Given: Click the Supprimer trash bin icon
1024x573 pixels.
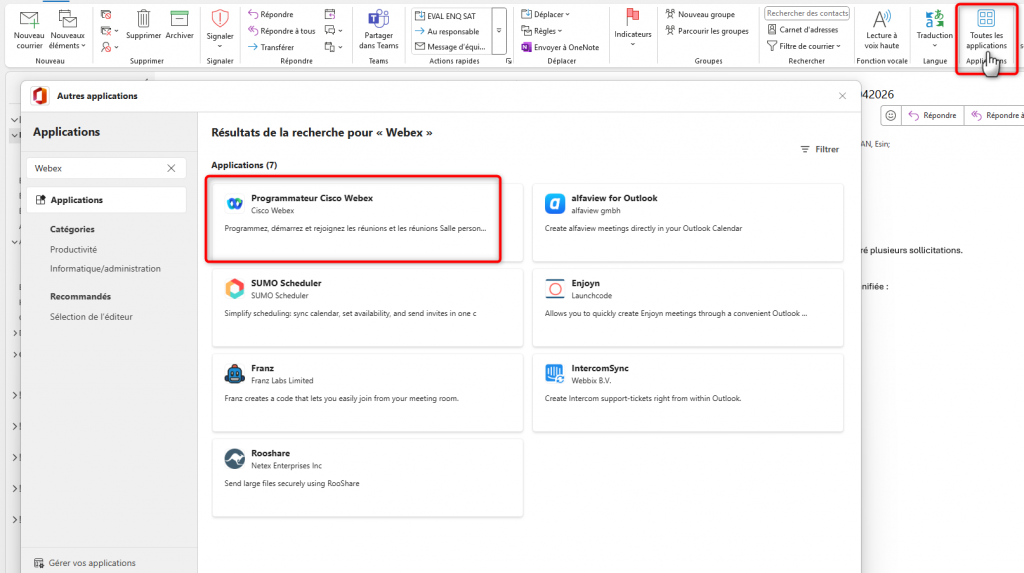Looking at the screenshot, I should [144, 19].
